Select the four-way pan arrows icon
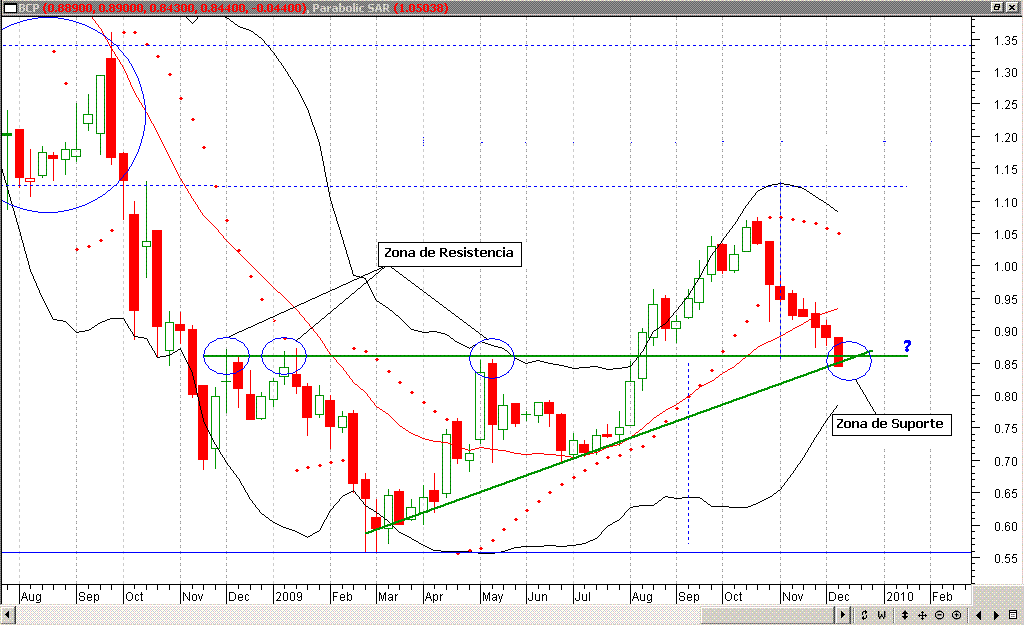Image resolution: width=1024 pixels, height=625 pixels. (x=922, y=615)
